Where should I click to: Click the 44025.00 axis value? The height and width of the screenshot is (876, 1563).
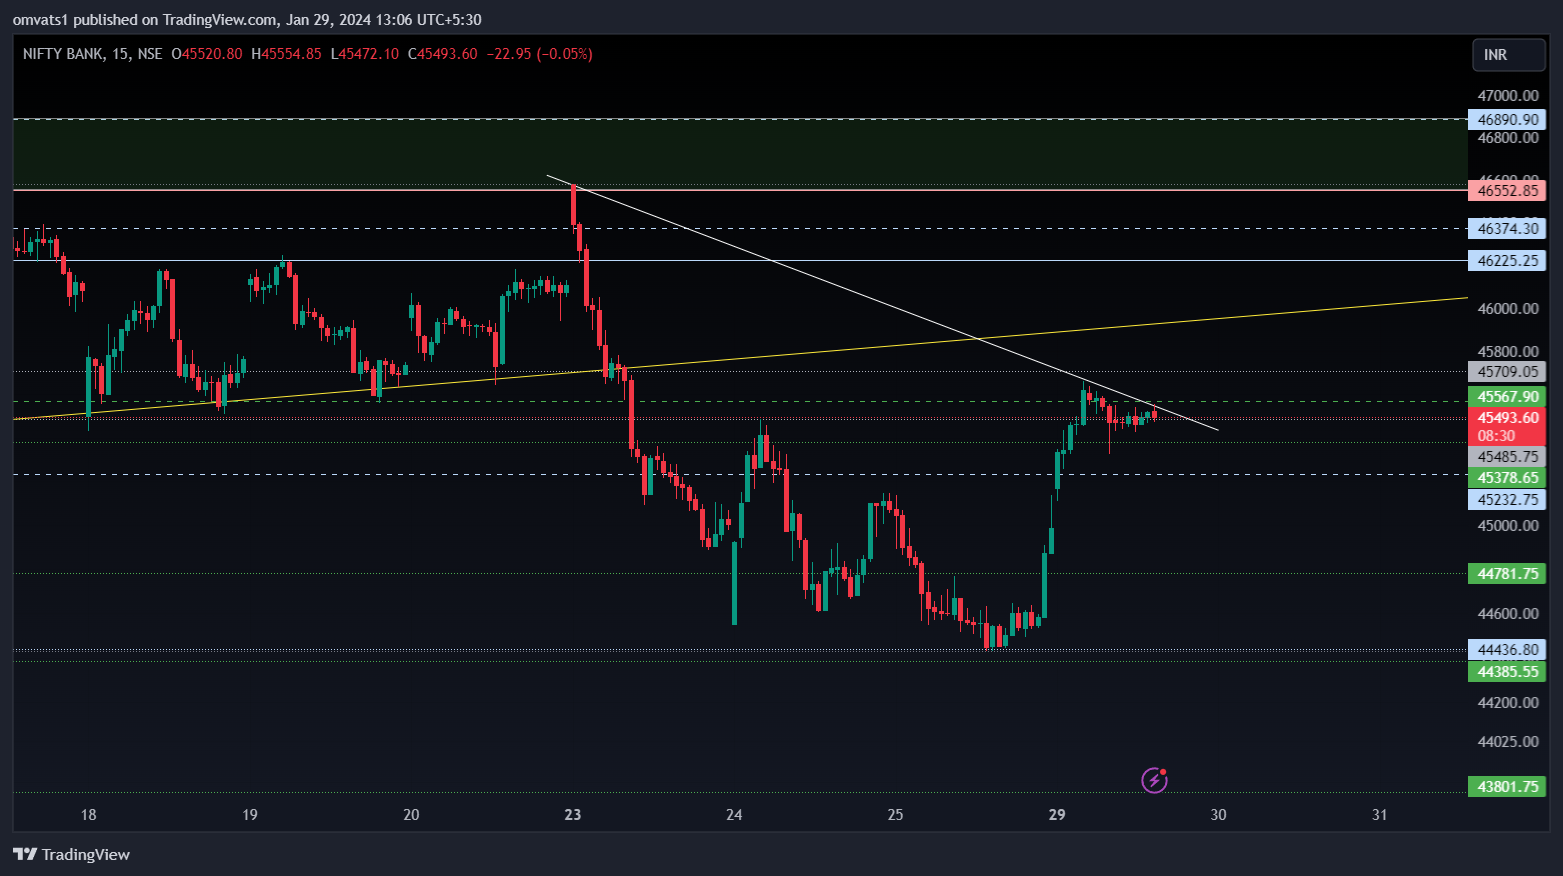[1508, 741]
